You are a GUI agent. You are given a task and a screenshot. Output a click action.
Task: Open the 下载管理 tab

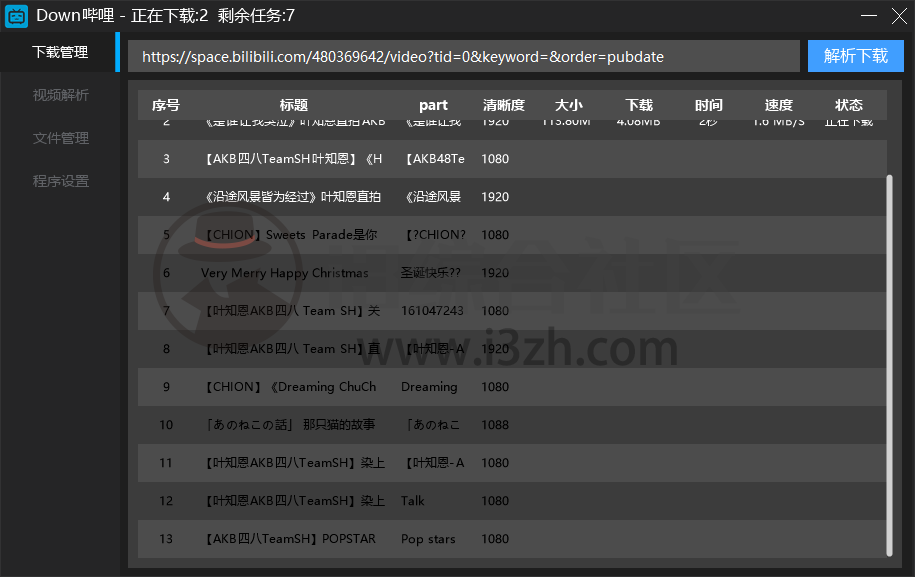pyautogui.click(x=60, y=52)
